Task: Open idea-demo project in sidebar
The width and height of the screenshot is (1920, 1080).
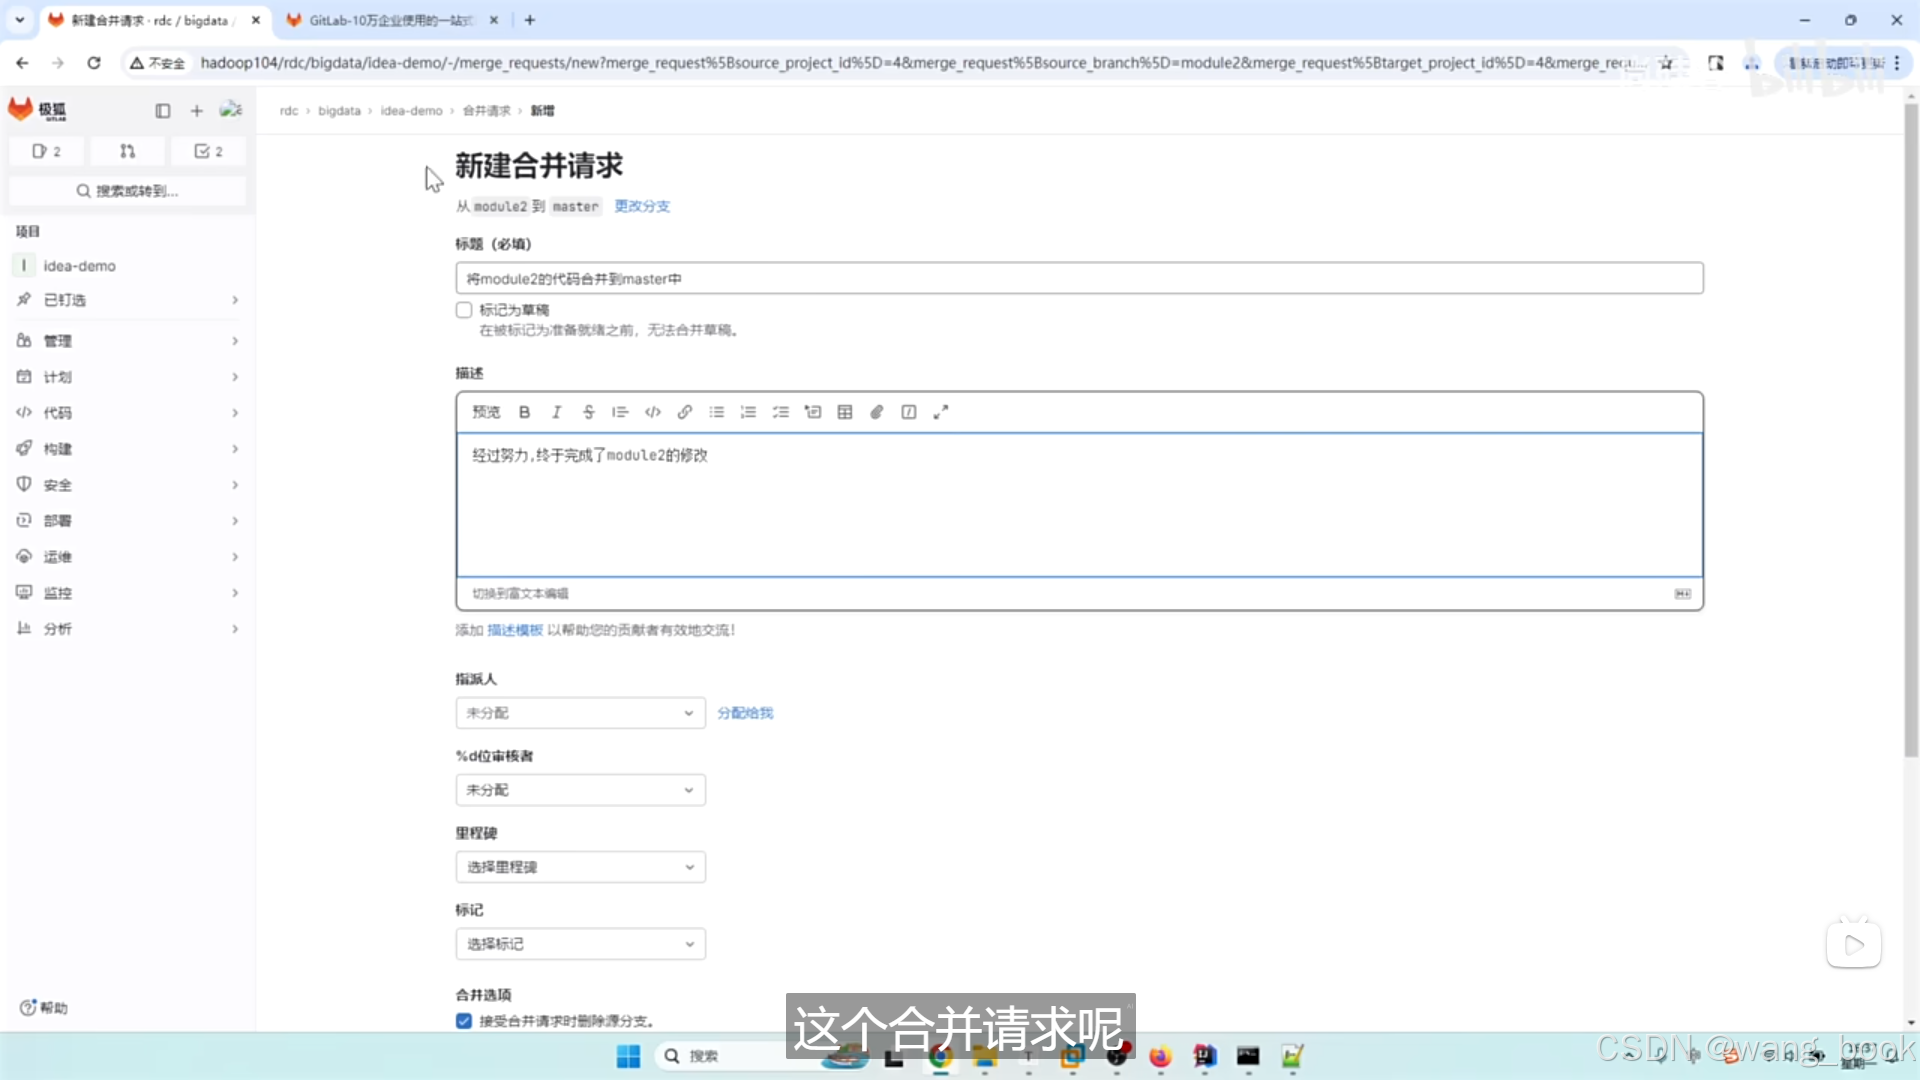Action: (x=128, y=266)
